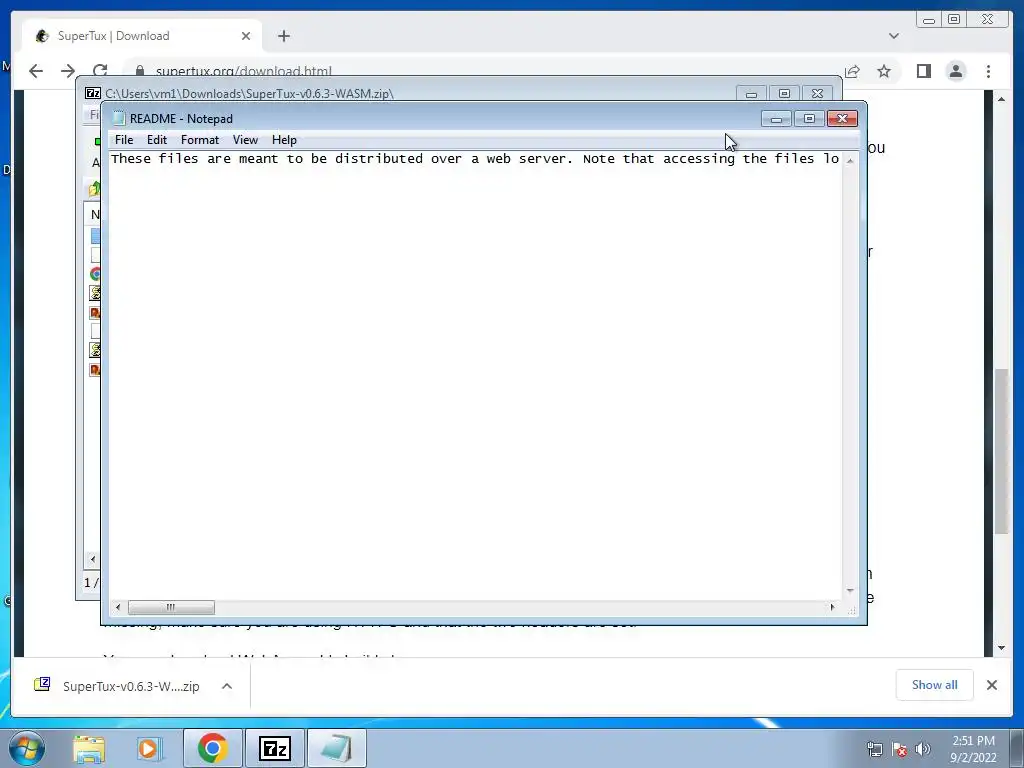Viewport: 1024px width, 768px height.
Task: Click the supertux.org URL field
Action: point(244,71)
